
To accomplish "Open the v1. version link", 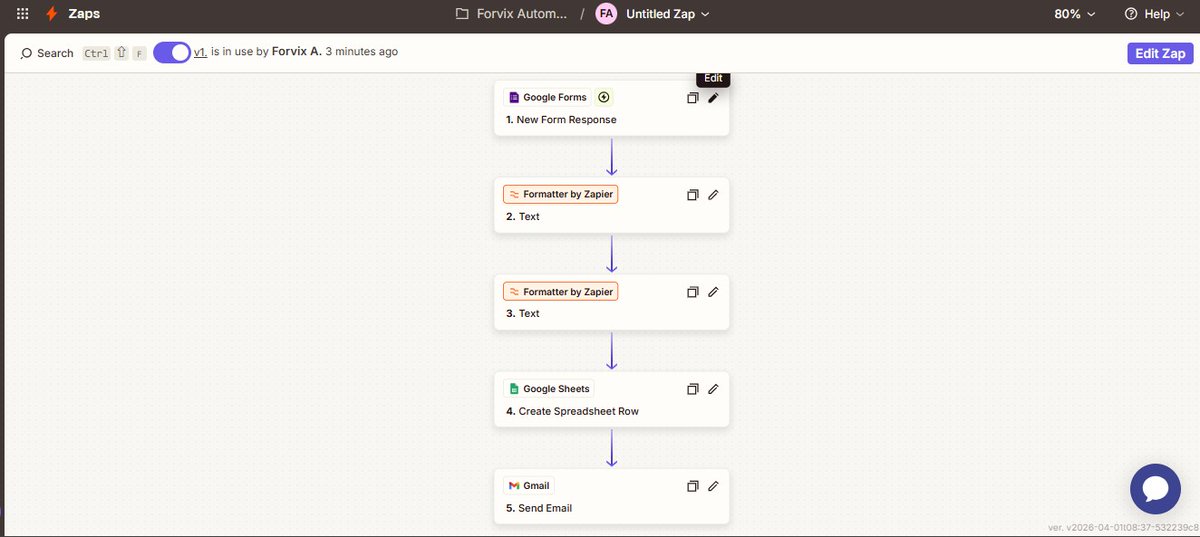I will pos(200,52).
